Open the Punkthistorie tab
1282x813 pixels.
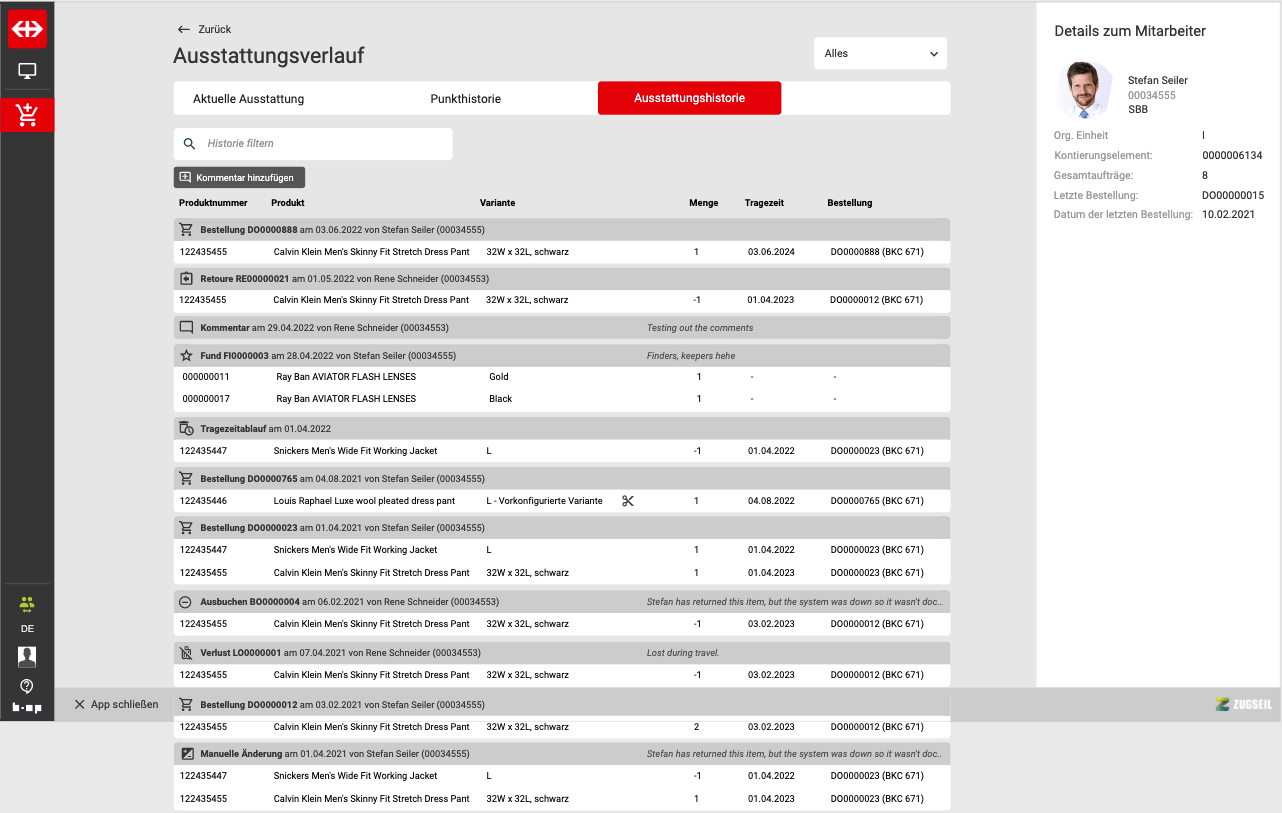tap(465, 99)
